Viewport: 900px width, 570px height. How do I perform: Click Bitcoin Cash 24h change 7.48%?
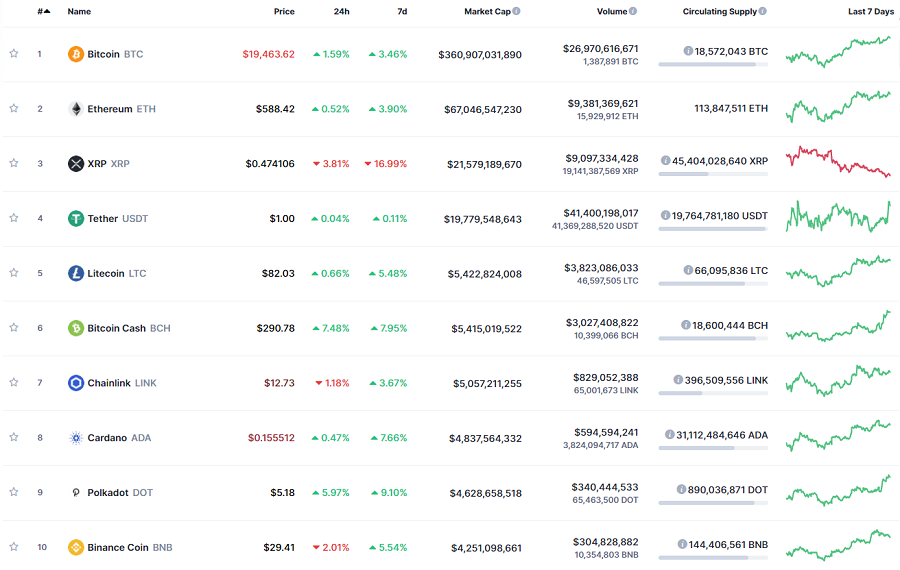click(331, 328)
